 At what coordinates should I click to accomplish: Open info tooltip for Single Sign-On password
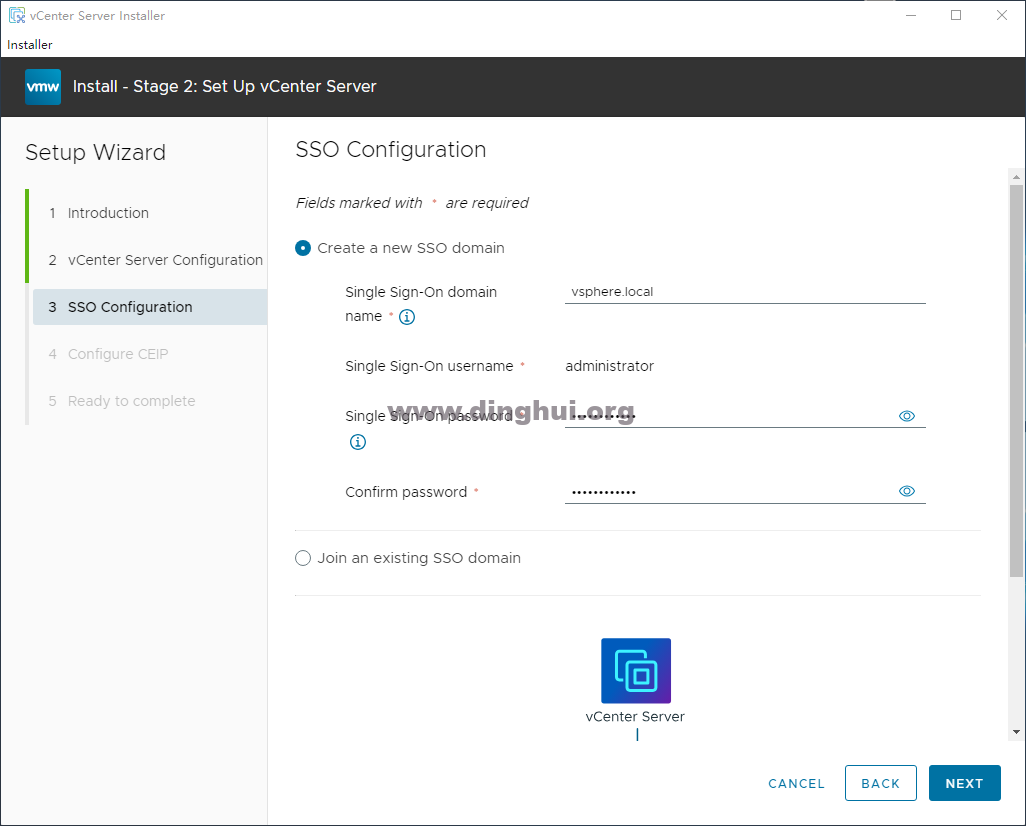[x=358, y=442]
